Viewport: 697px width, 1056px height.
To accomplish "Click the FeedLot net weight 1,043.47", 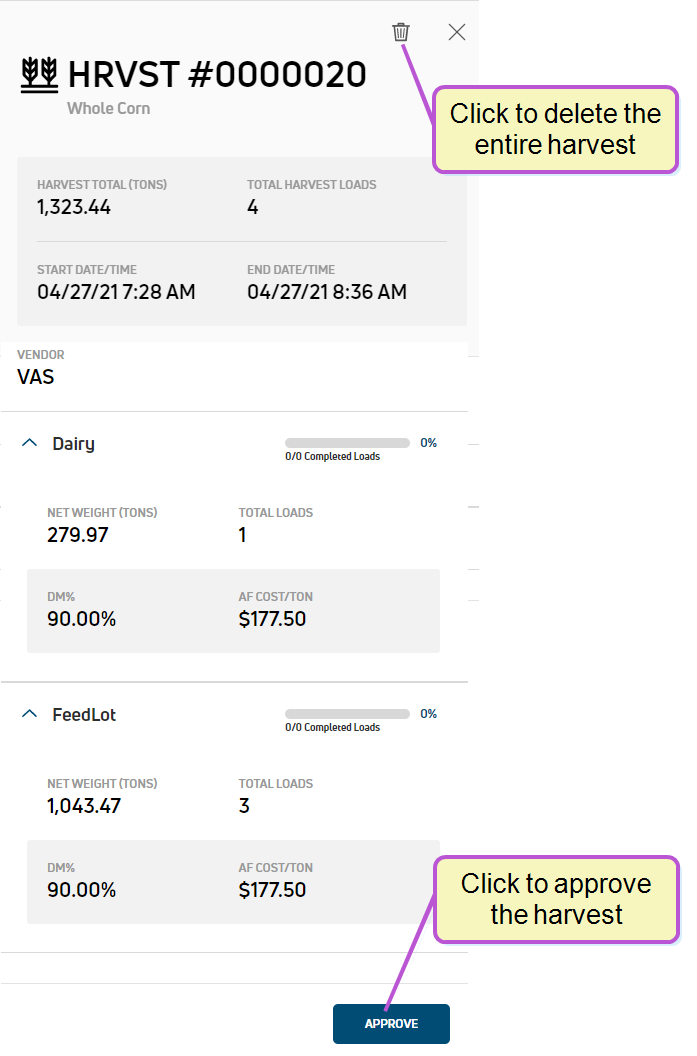I will point(84,805).
